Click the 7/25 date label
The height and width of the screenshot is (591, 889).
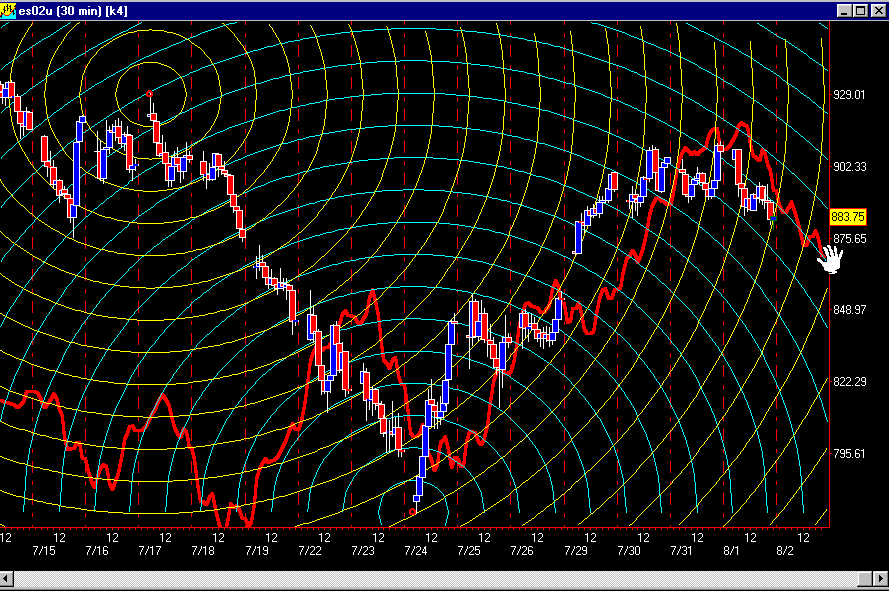pos(469,551)
